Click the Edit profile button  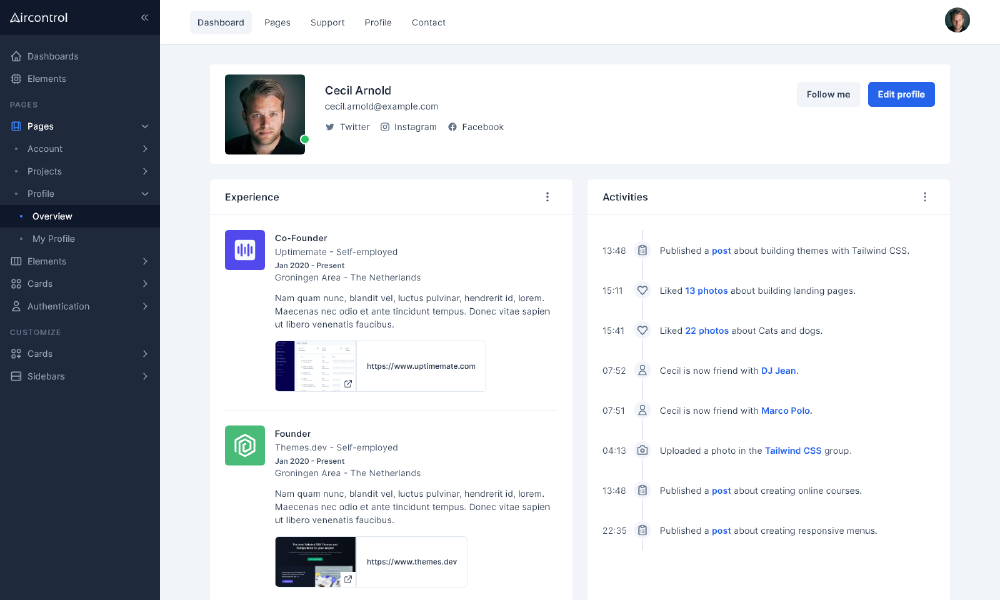pyautogui.click(x=901, y=94)
